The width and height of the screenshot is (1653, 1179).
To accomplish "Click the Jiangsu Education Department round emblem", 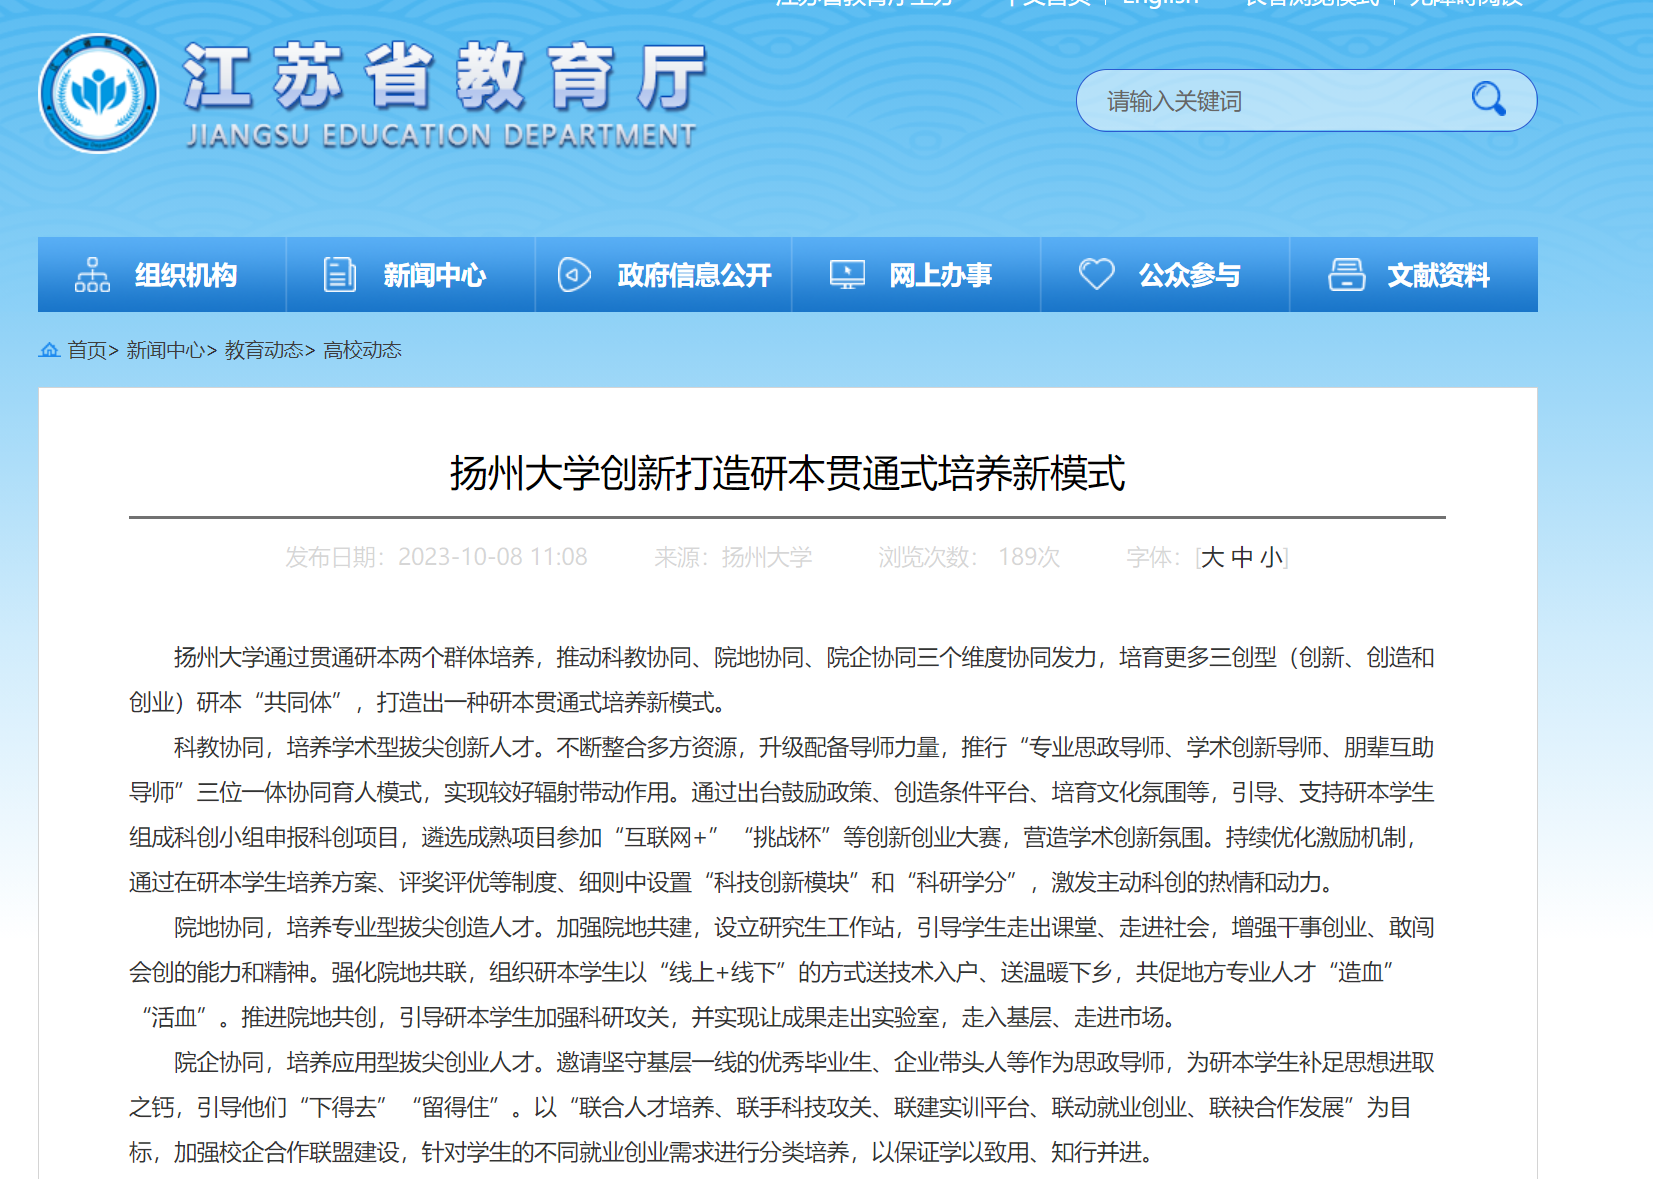I will (98, 94).
